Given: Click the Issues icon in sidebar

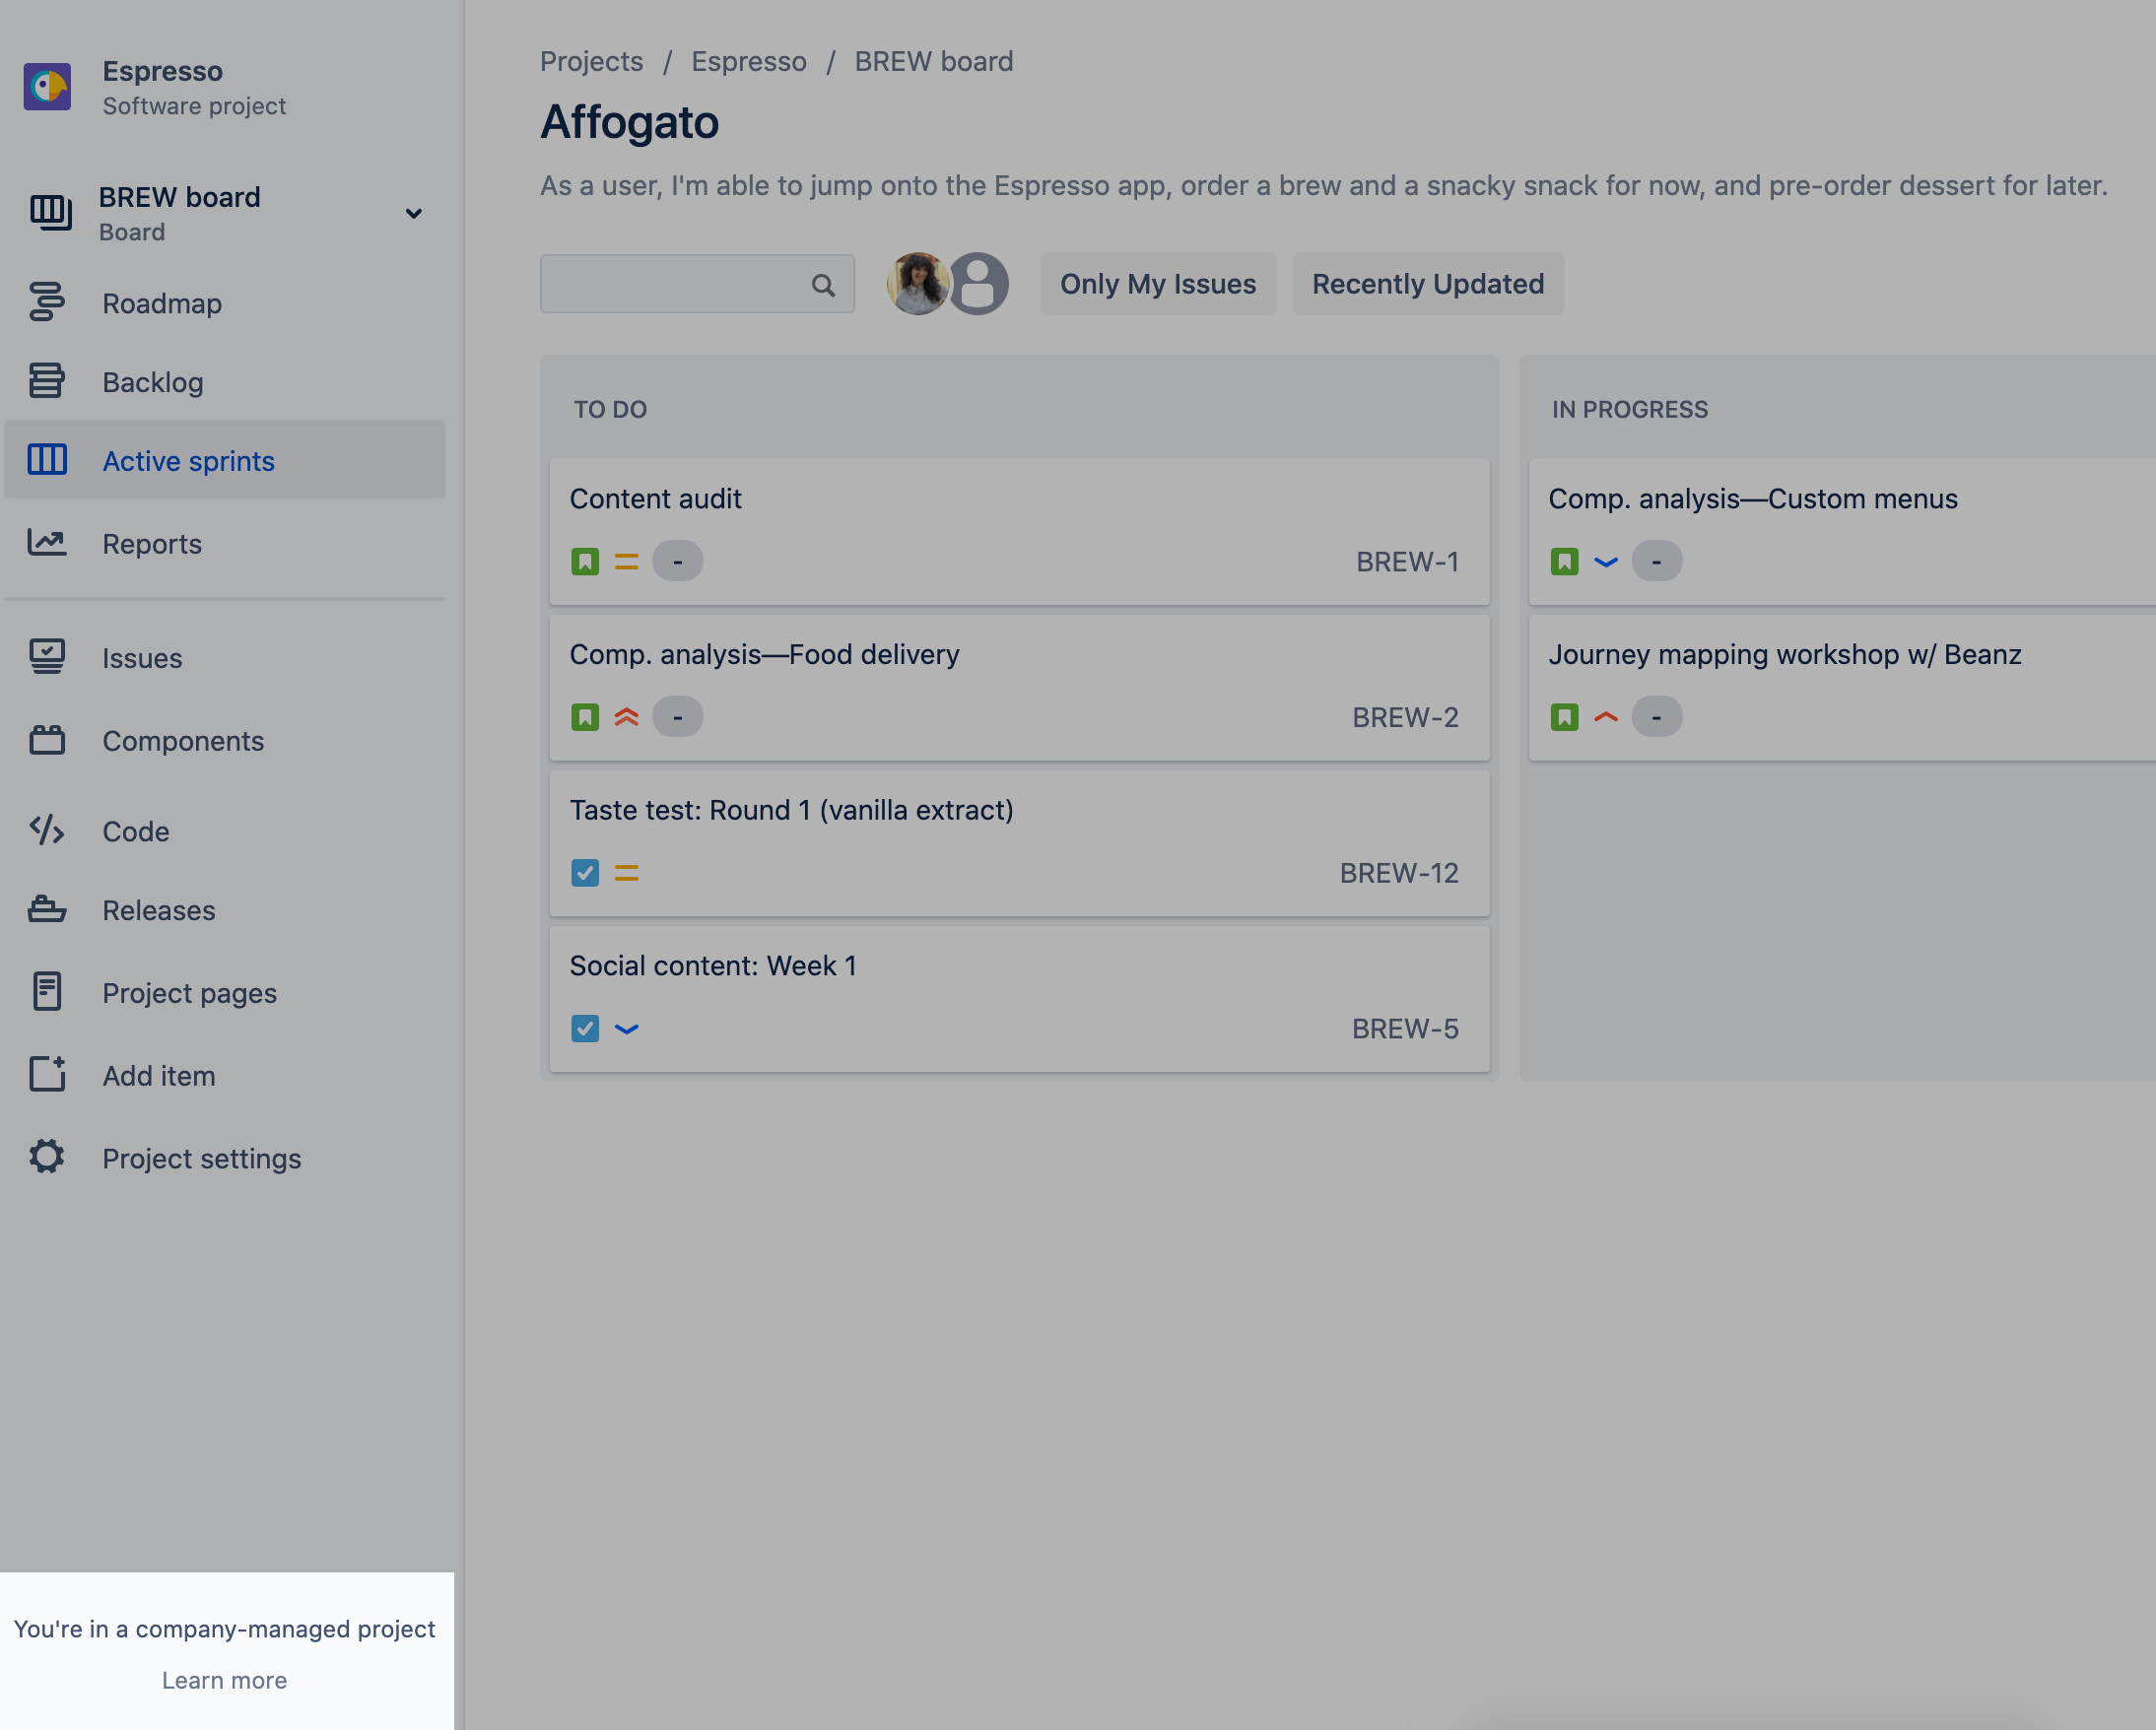Looking at the screenshot, I should click(47, 657).
